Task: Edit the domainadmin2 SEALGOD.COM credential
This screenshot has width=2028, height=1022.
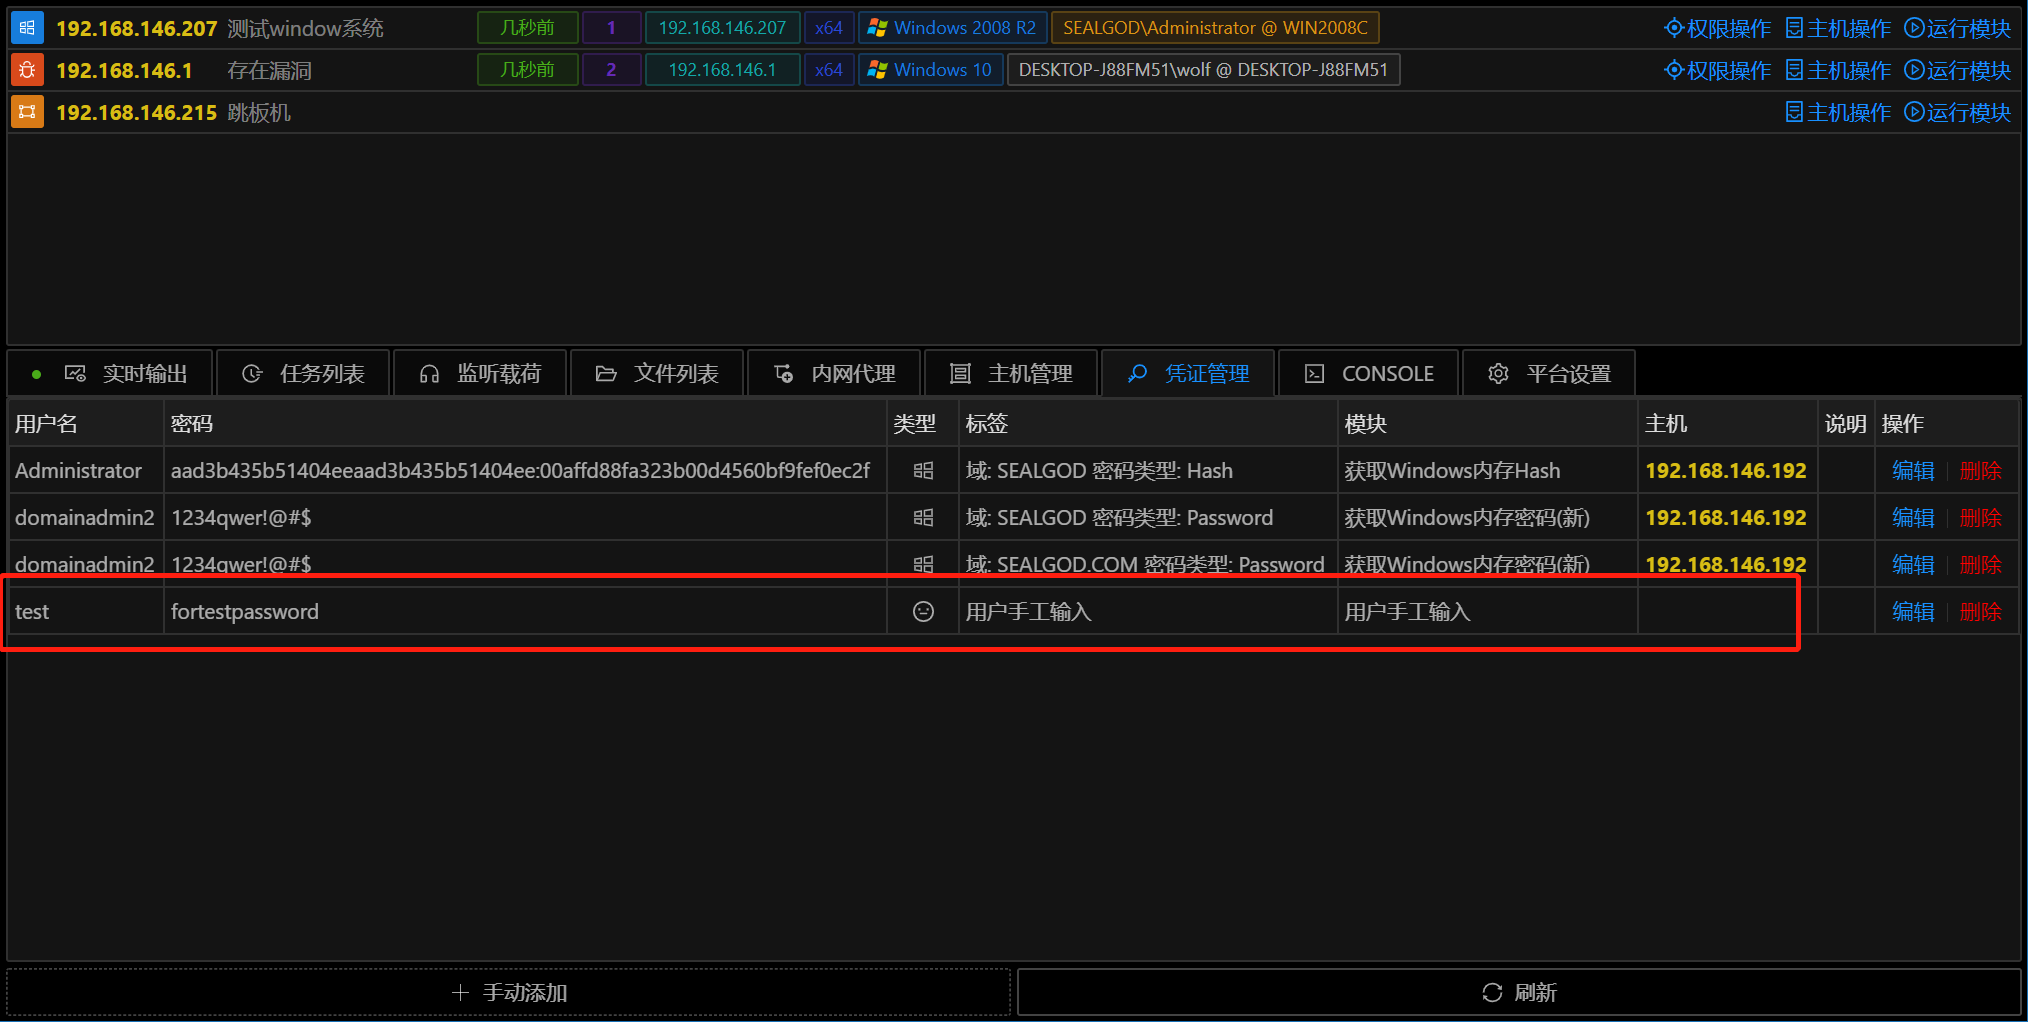Action: (x=1913, y=564)
